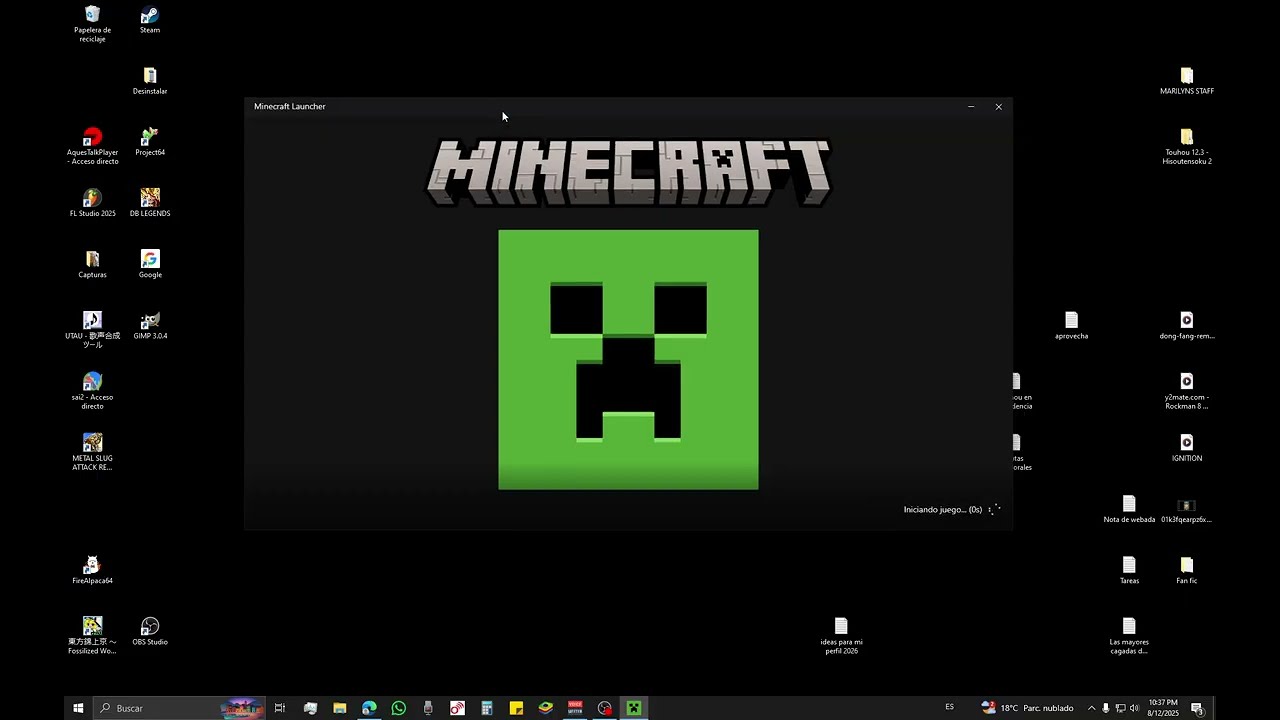This screenshot has height=720, width=1280.
Task: Open the clock showing 10:37 PM
Action: 1163,708
